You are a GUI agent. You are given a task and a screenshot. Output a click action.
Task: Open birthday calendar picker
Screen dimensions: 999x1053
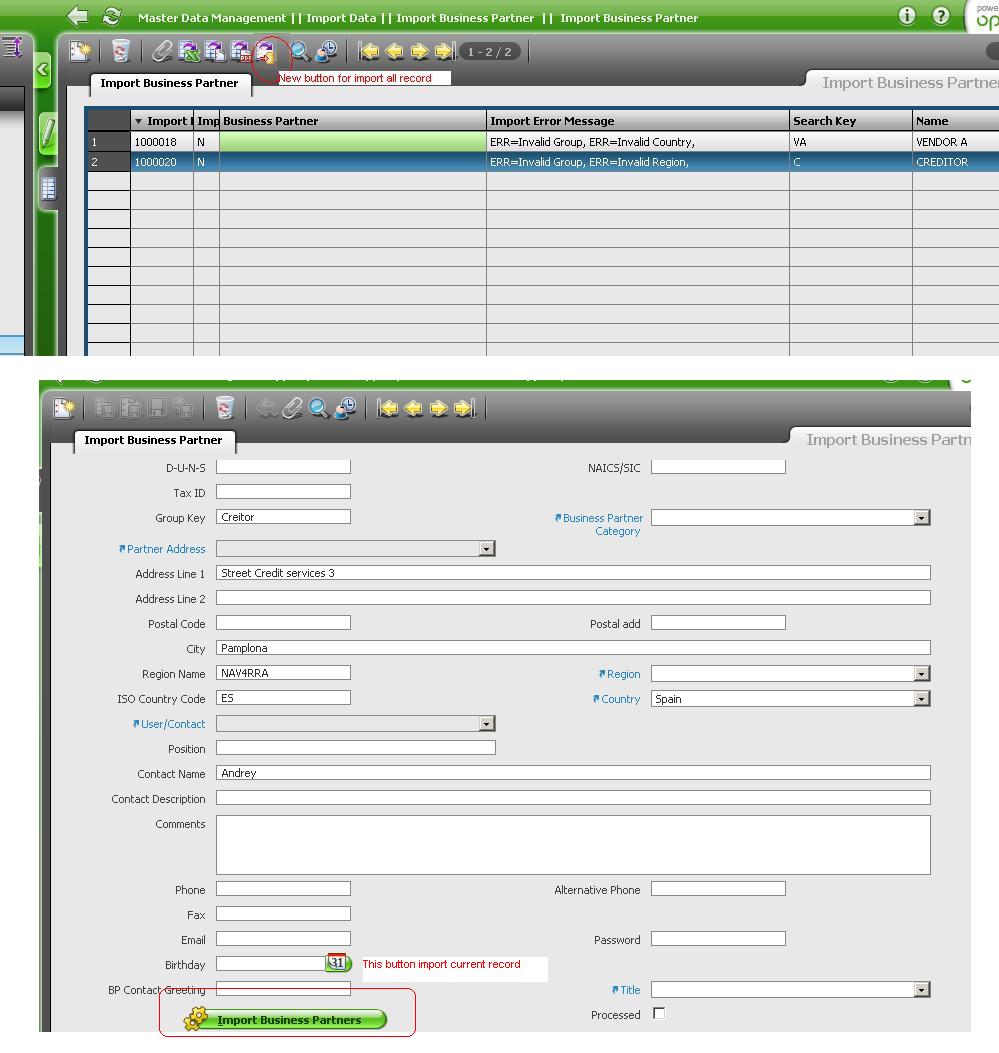[x=337, y=964]
